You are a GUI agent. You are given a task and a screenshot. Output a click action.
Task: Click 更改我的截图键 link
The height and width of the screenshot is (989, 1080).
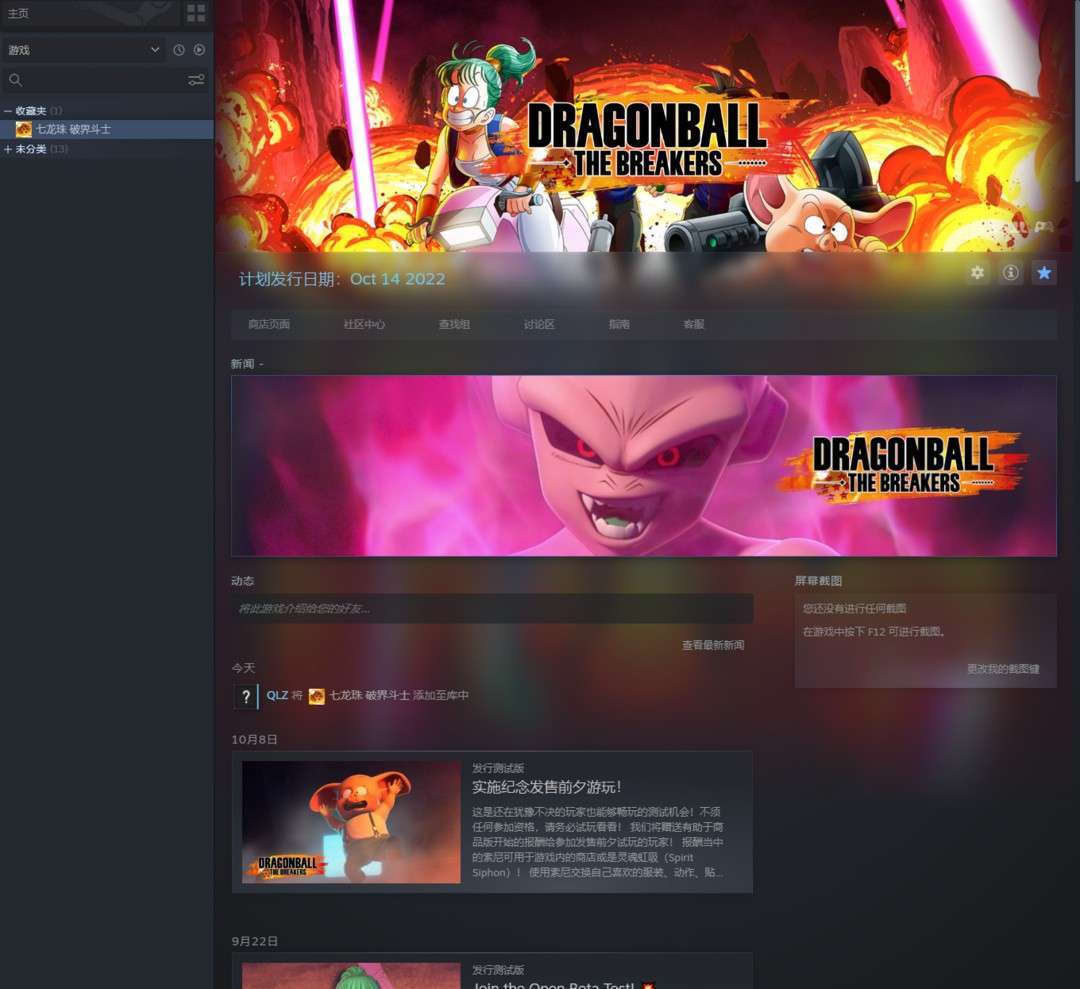tap(1002, 669)
